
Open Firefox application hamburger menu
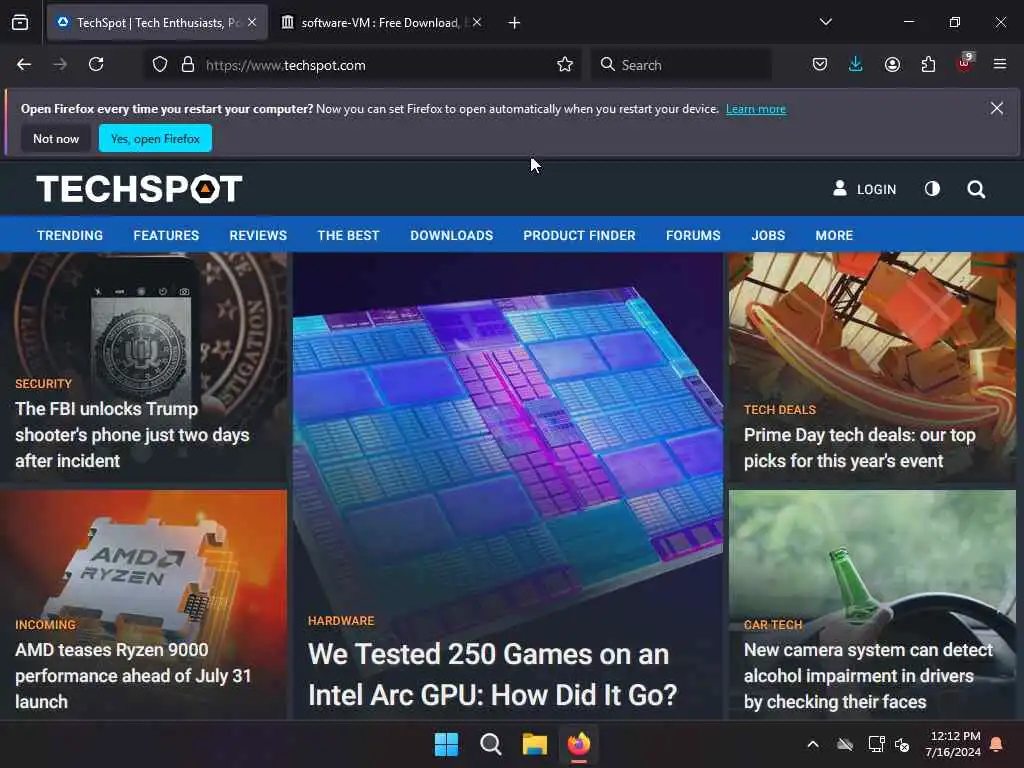[x=999, y=65]
